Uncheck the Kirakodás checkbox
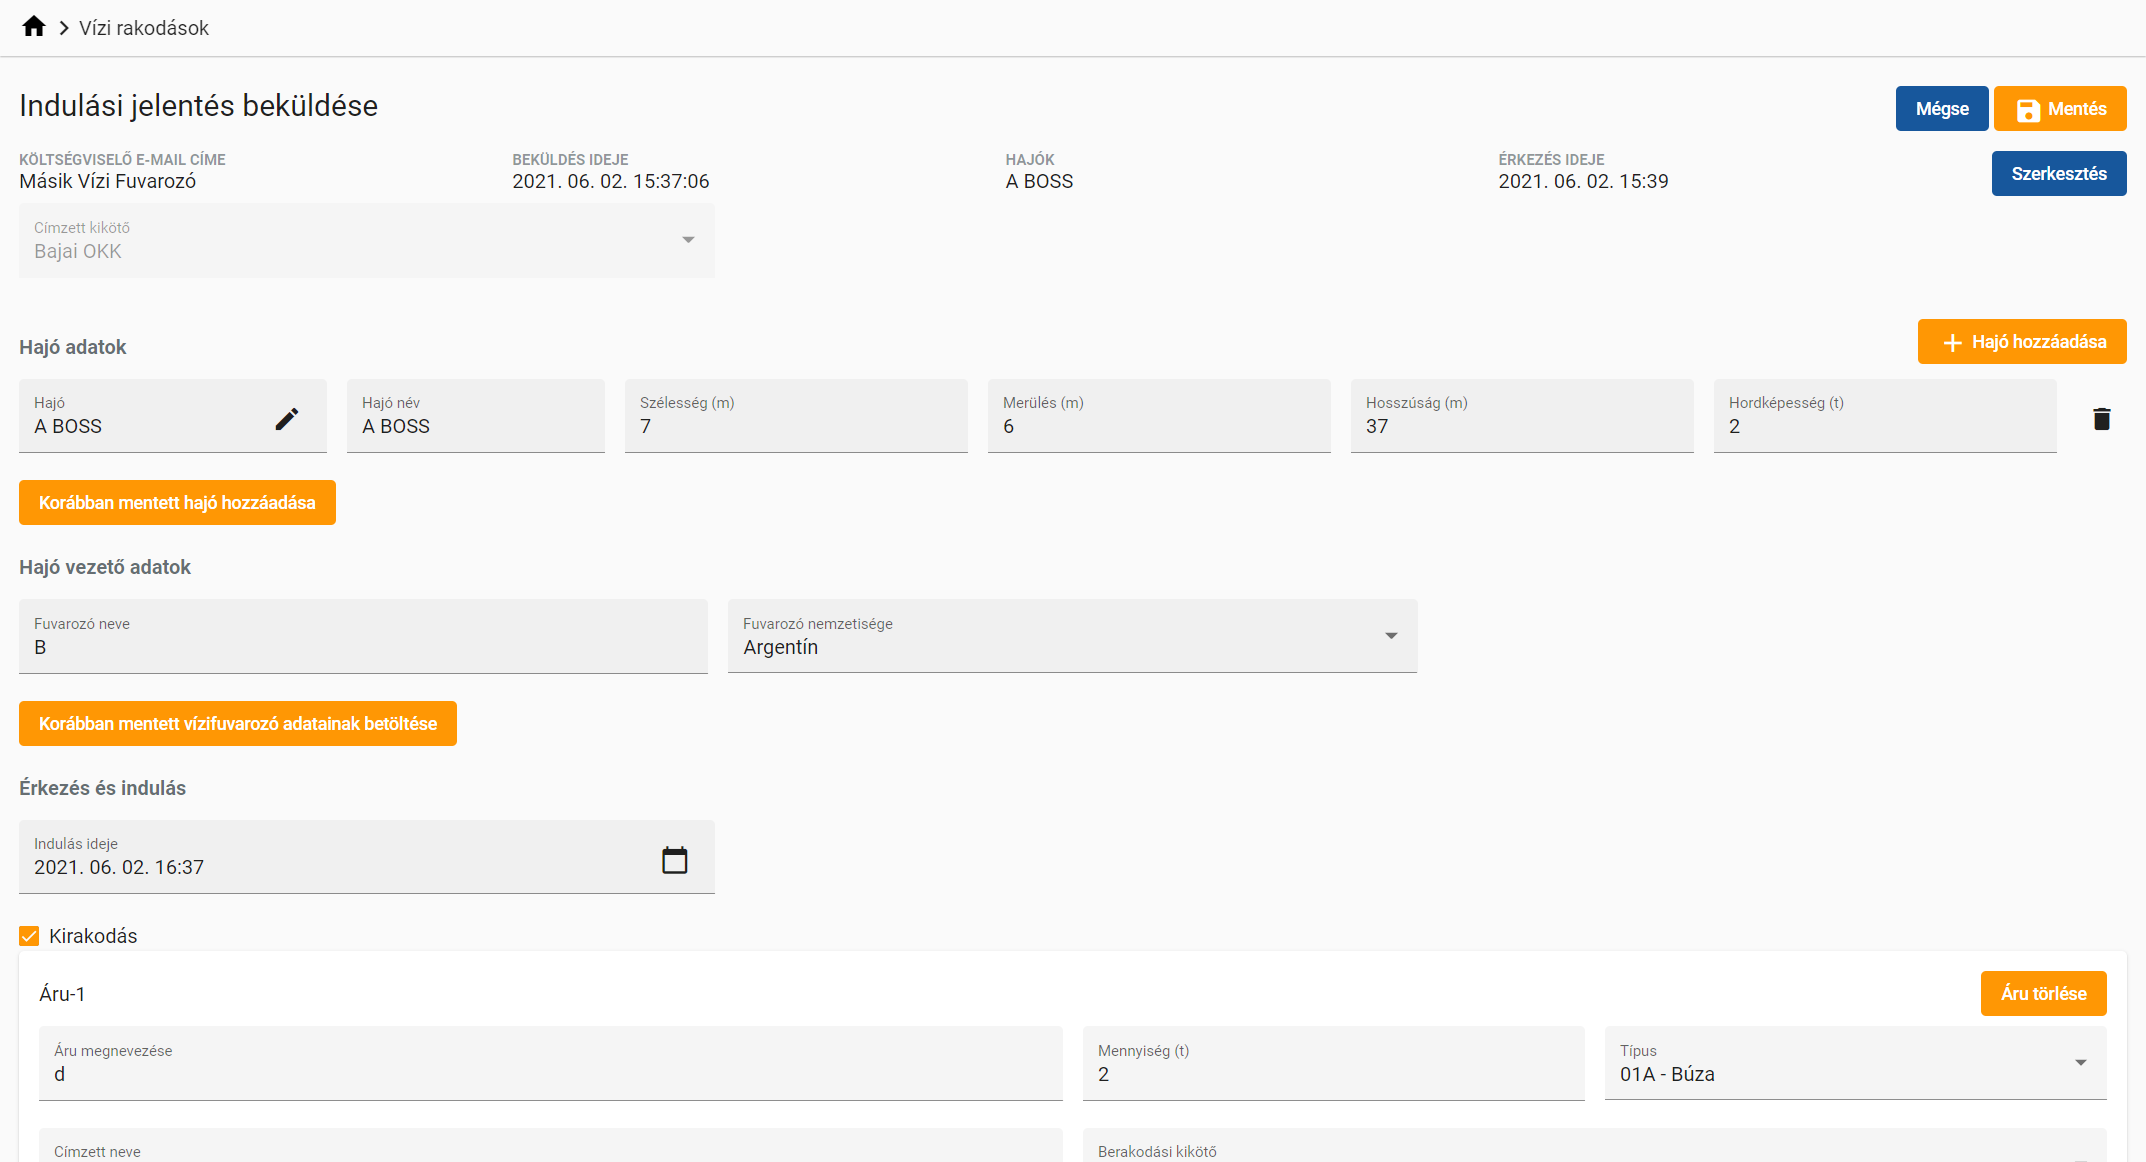The width and height of the screenshot is (2146, 1162). [x=29, y=936]
